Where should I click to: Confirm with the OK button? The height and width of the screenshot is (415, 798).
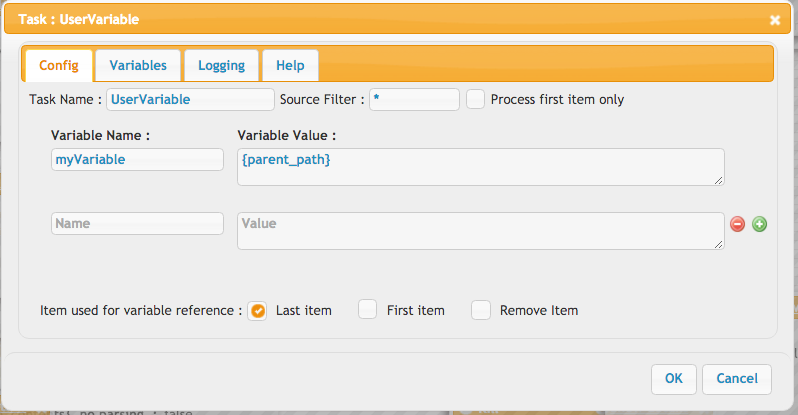pyautogui.click(x=673, y=379)
